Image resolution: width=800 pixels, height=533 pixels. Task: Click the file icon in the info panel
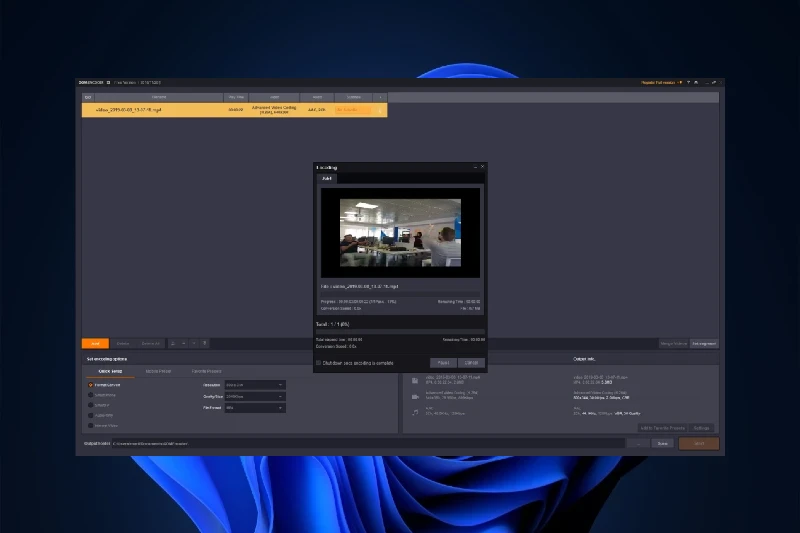pyautogui.click(x=415, y=380)
